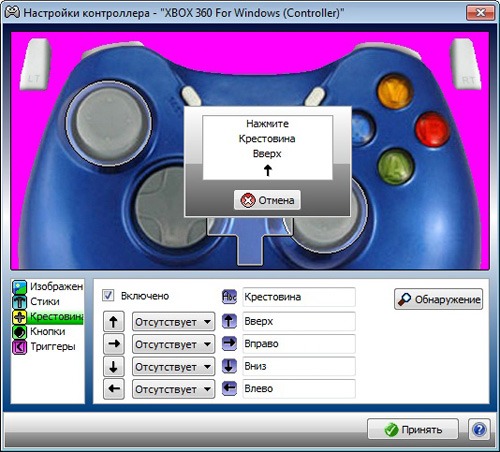The image size is (500, 452).
Task: Click the Кнопки green circle icon
Action: tap(19, 332)
